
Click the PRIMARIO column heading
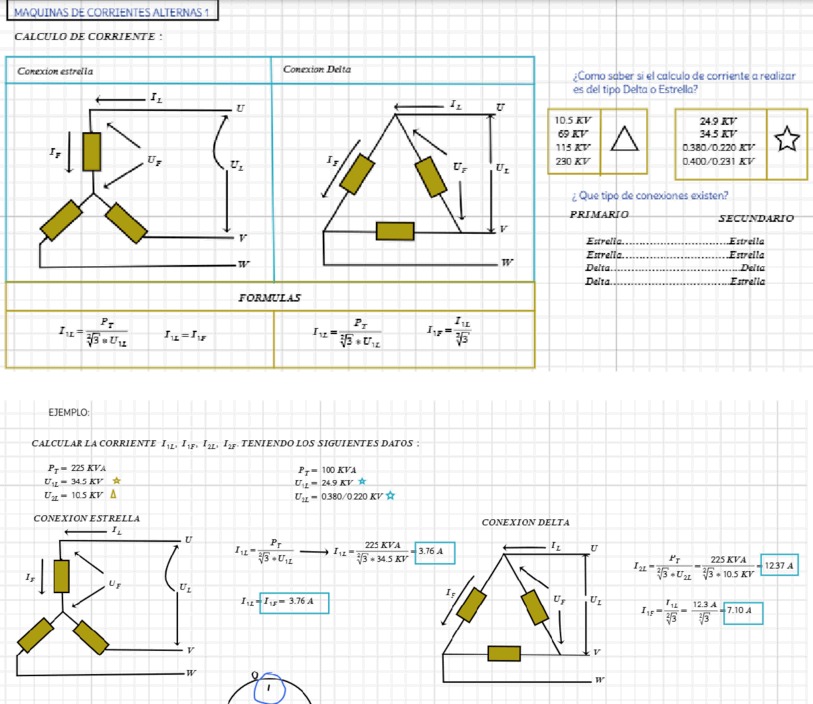tap(599, 214)
